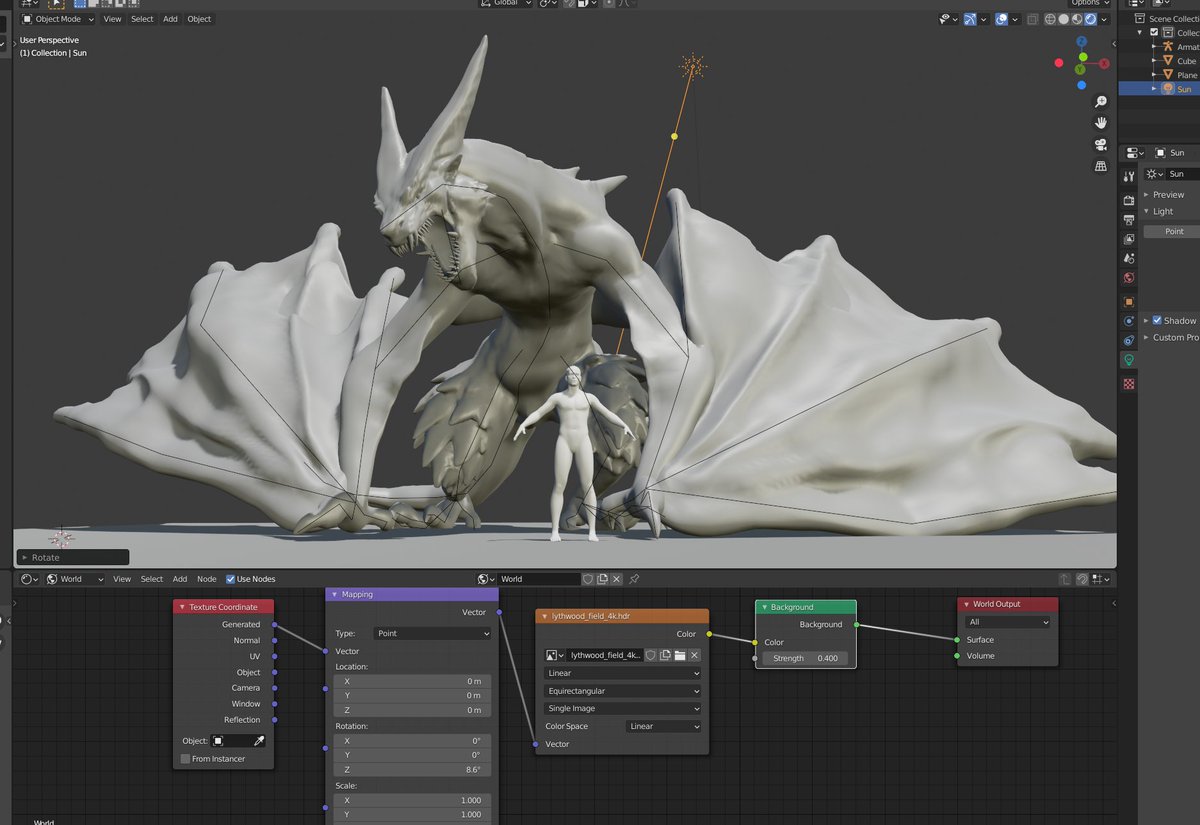Select the Point light type button
This screenshot has width=1200, height=825.
(1172, 231)
